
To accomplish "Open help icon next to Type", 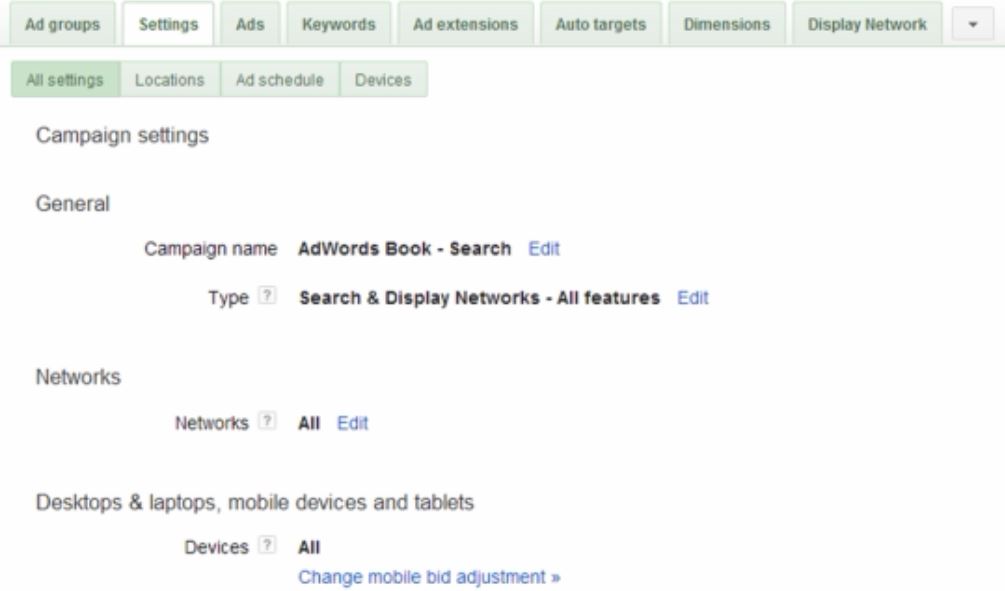I will pos(267,296).
